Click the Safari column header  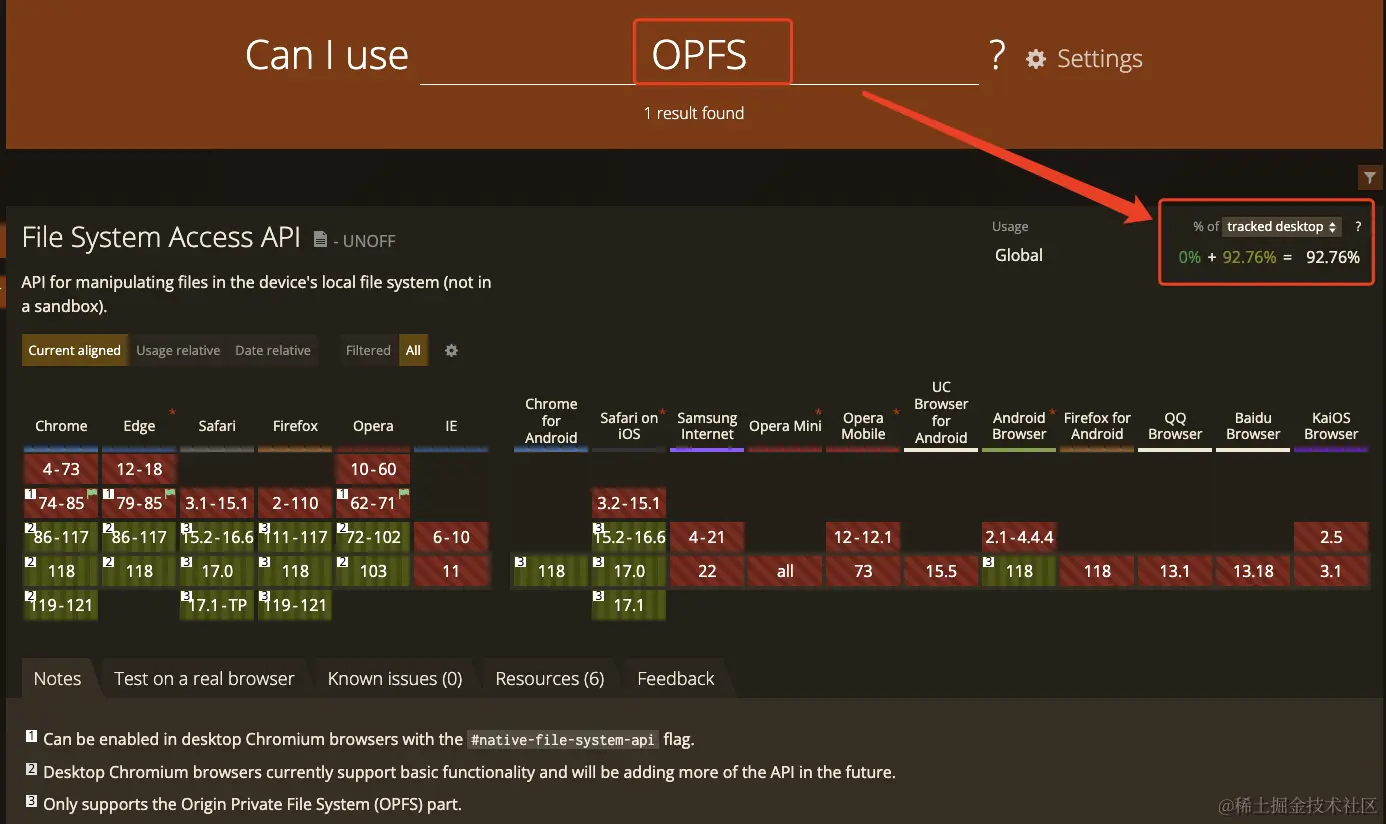coord(217,426)
